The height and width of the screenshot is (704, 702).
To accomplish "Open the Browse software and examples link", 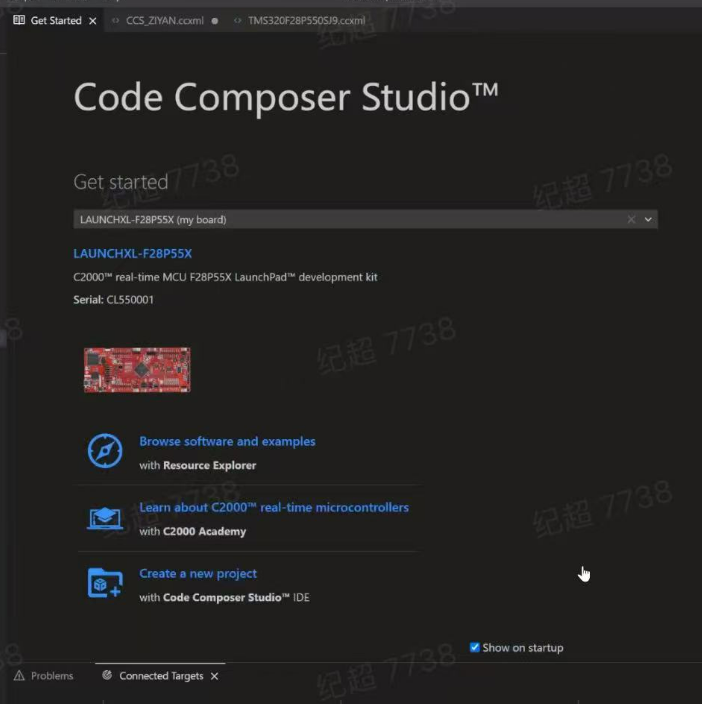I will (x=227, y=441).
